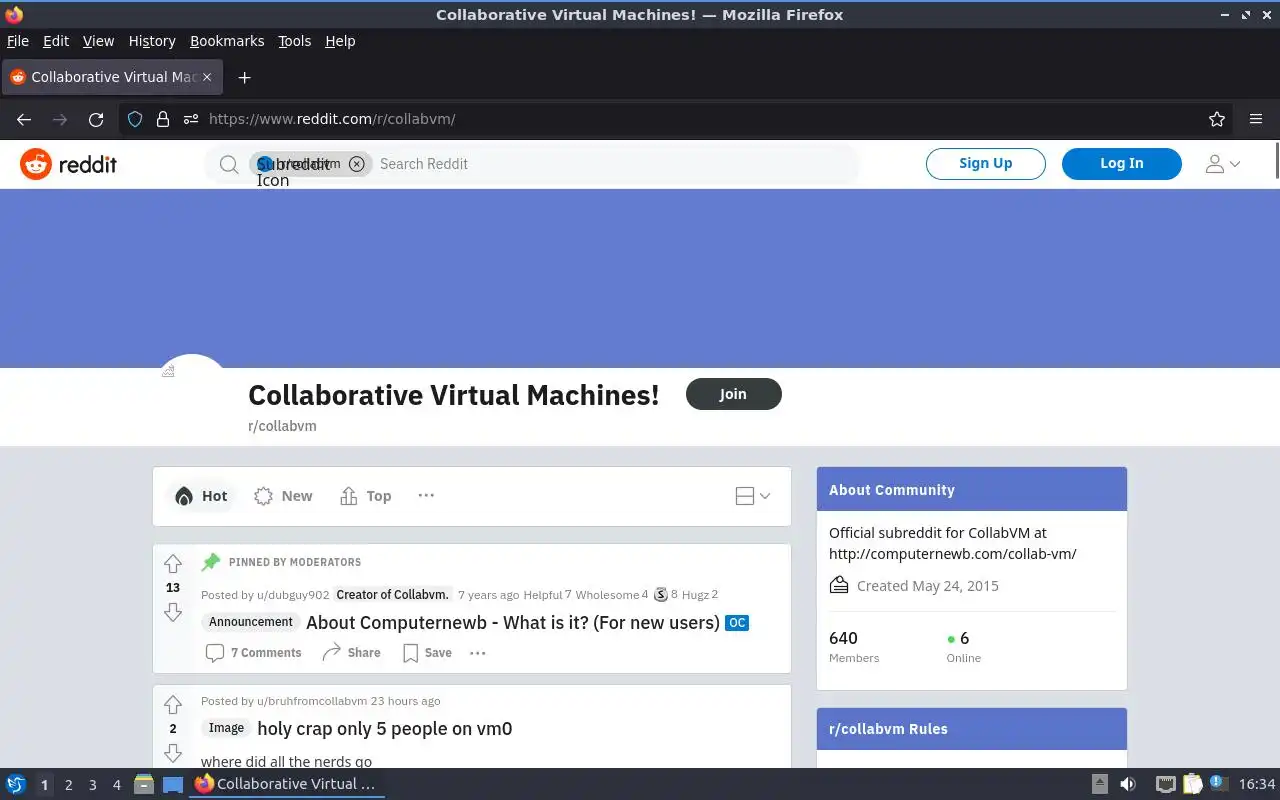Viewport: 1280px width, 800px height.
Task: Bookmark this page with the star icon
Action: [1217, 119]
